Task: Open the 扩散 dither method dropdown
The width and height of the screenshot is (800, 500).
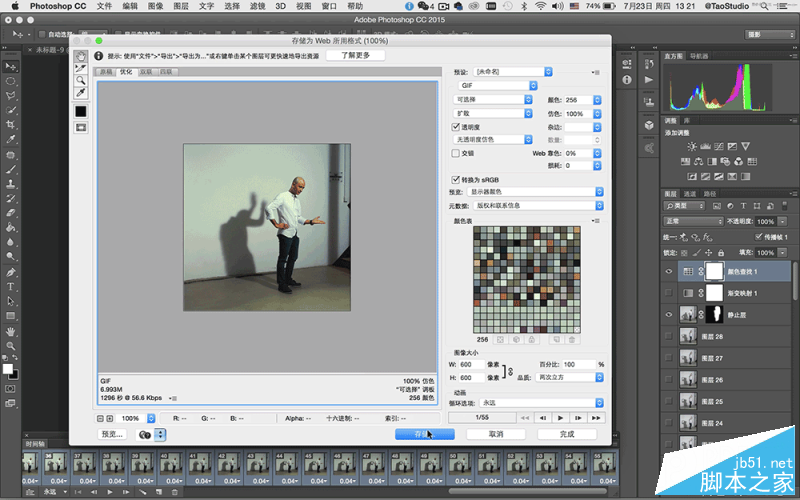Action: (x=493, y=113)
